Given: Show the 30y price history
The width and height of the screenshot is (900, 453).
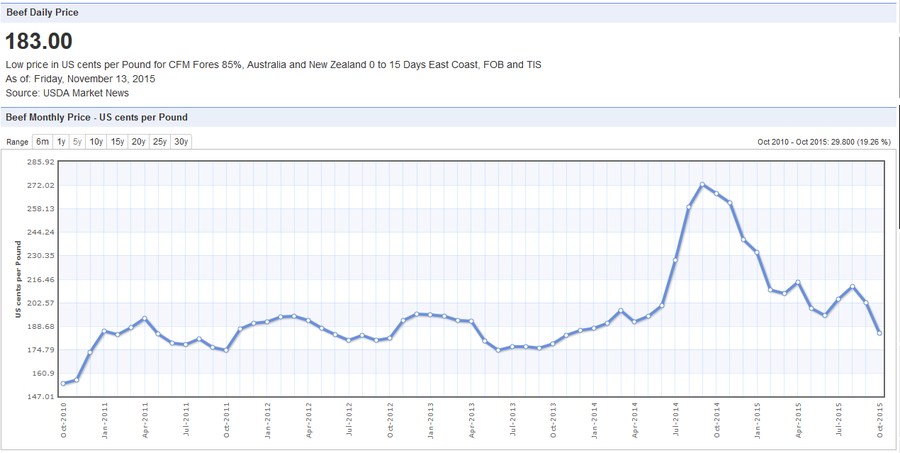Looking at the screenshot, I should [180, 142].
